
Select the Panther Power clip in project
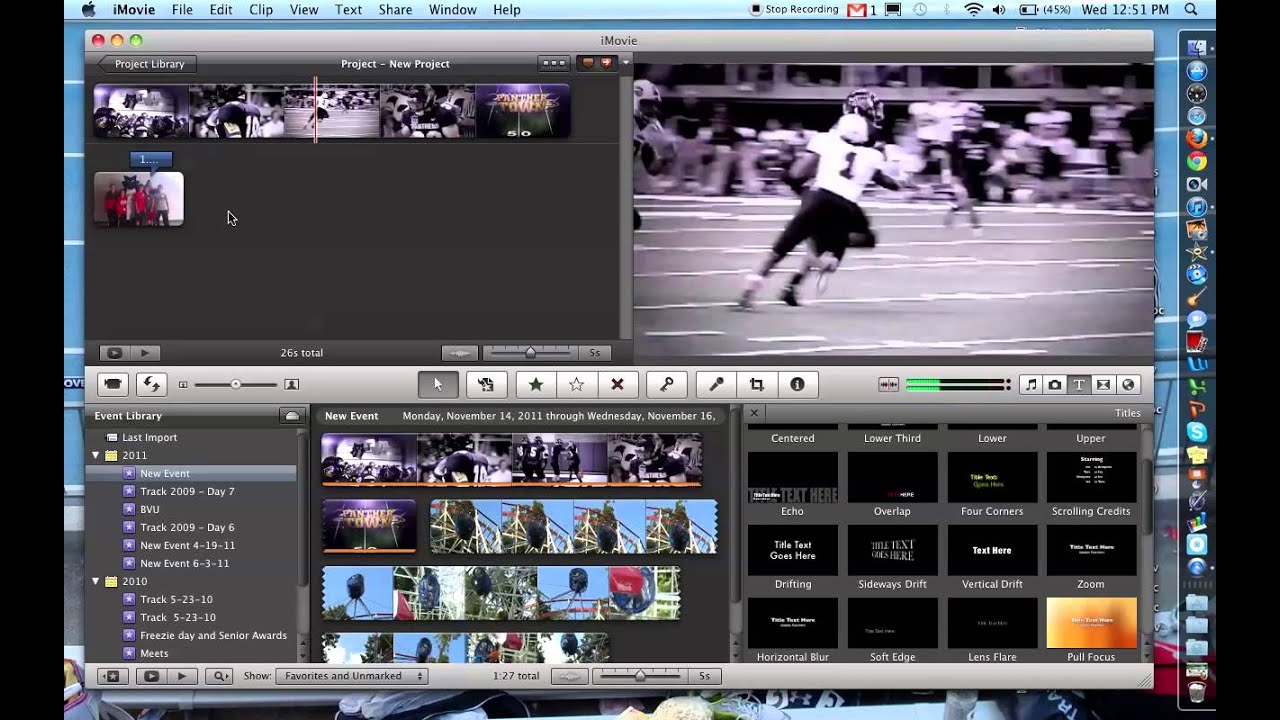point(523,111)
